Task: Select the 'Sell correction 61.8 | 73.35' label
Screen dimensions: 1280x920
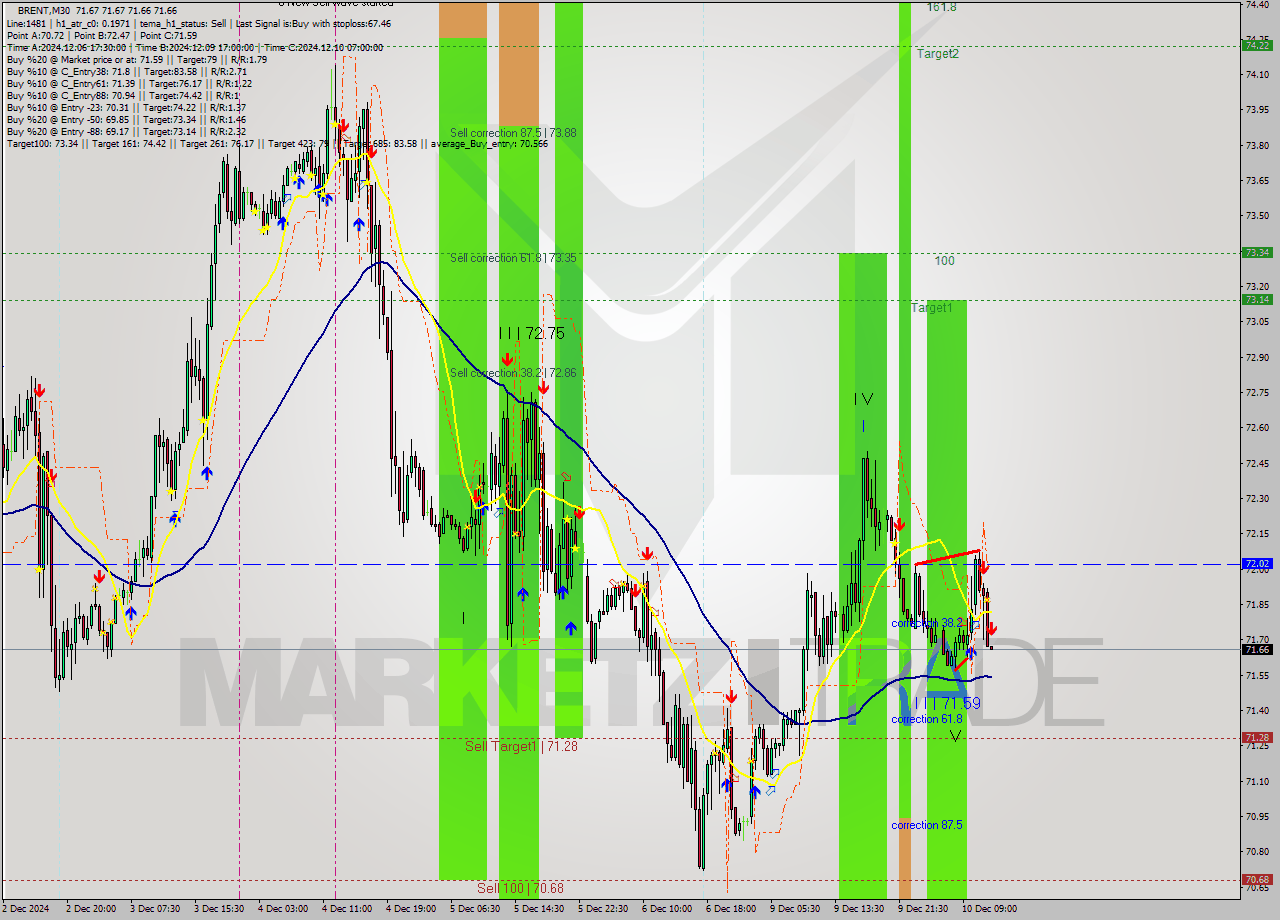Action: [513, 258]
